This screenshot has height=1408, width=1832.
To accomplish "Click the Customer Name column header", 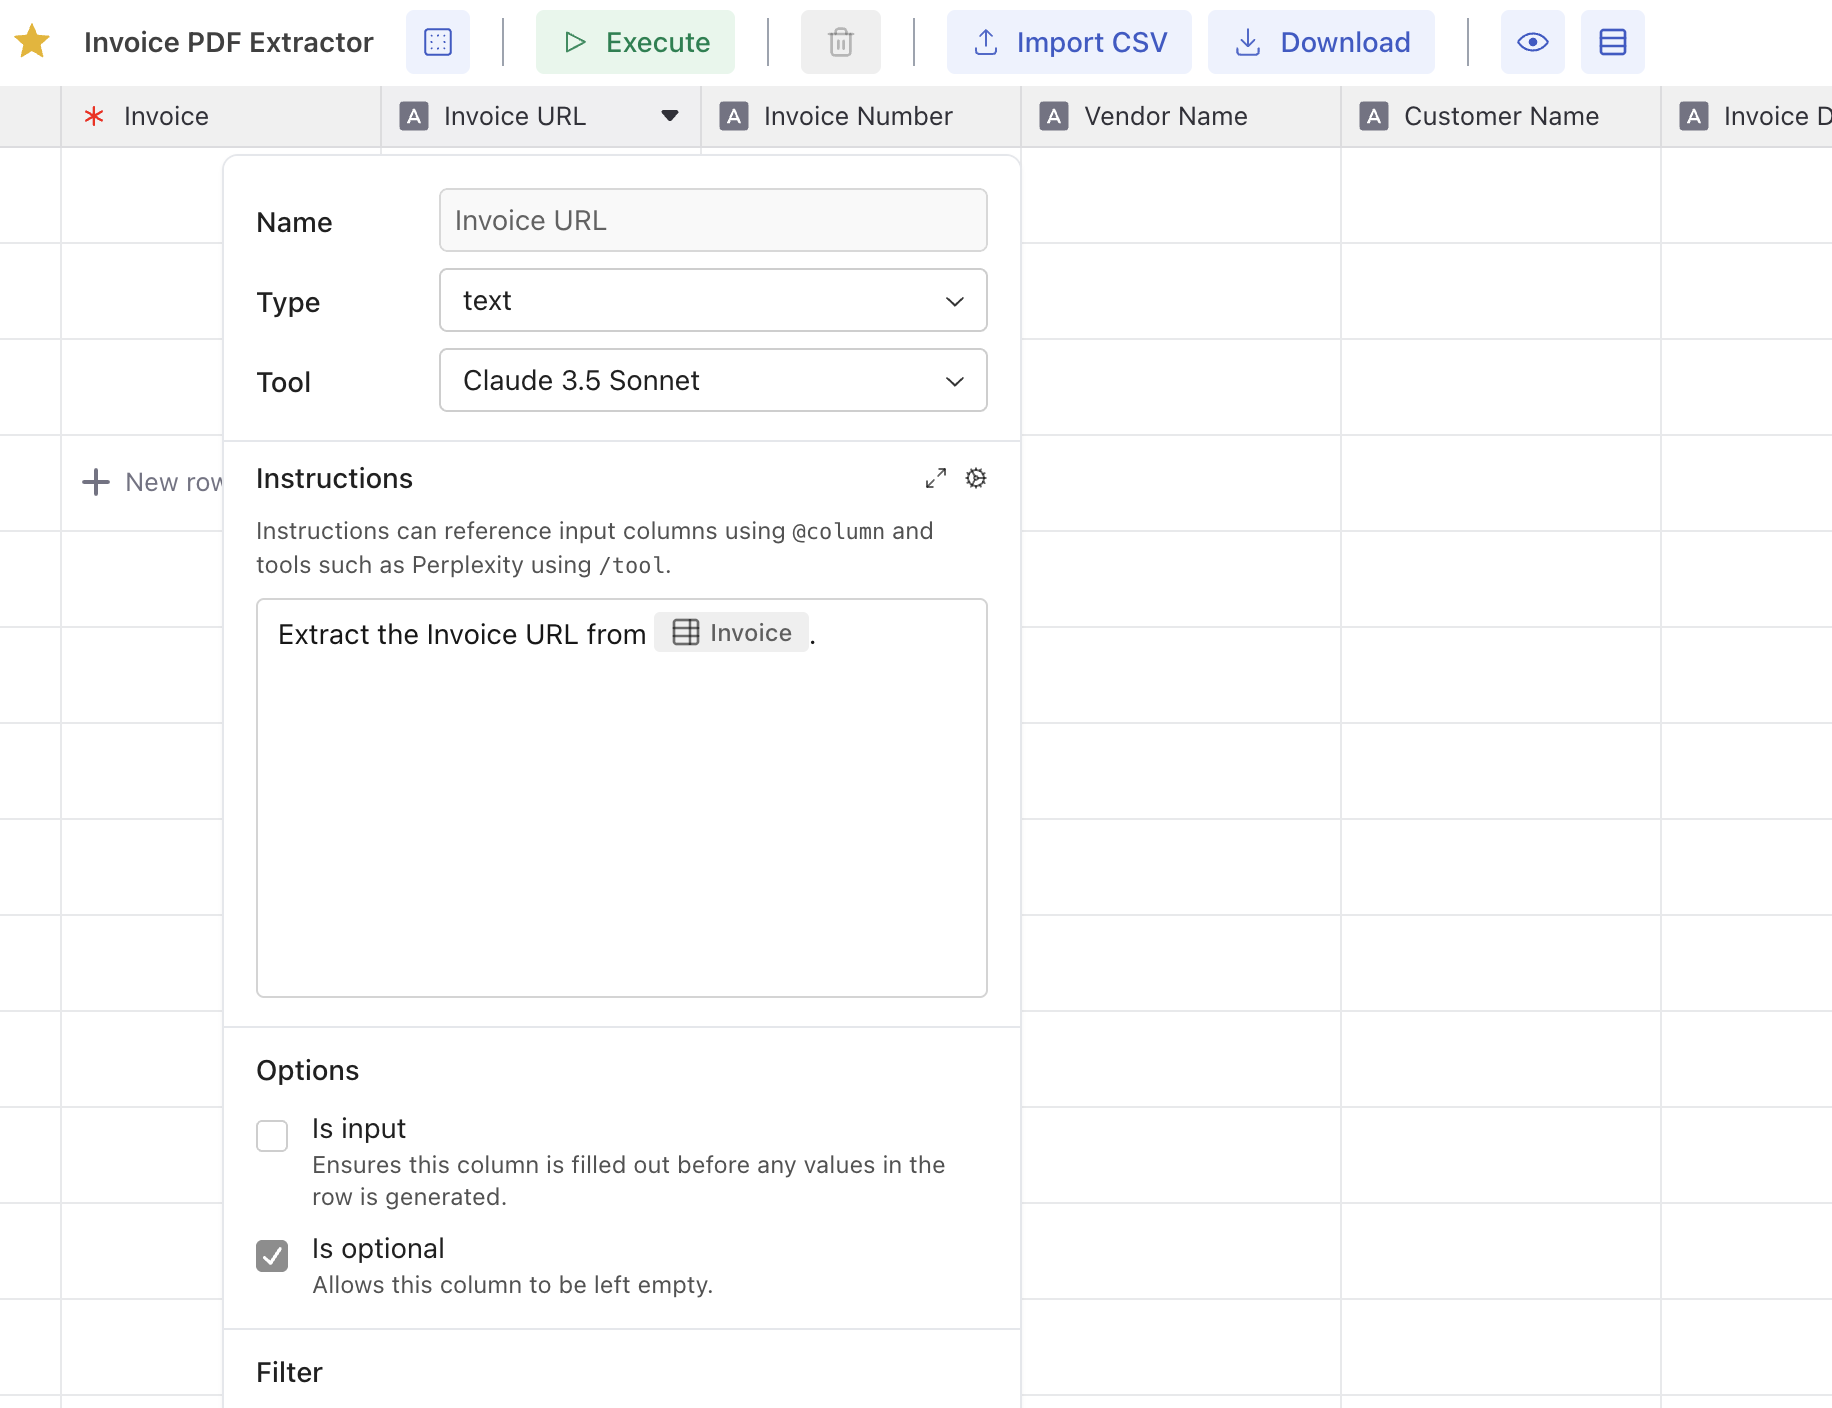I will (x=1501, y=116).
